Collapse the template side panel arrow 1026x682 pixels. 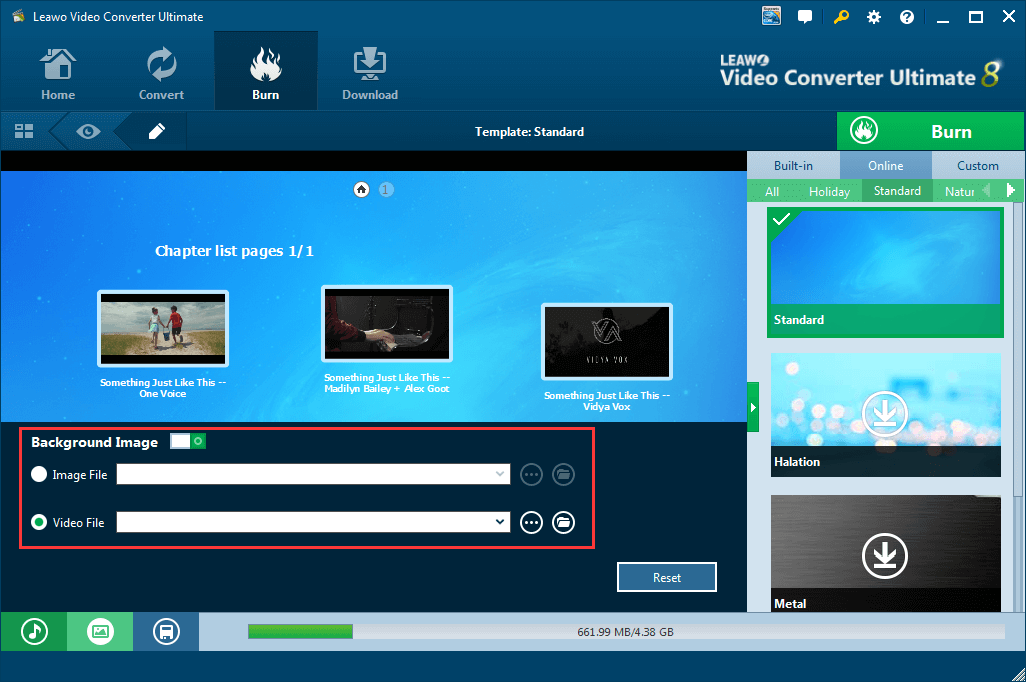(753, 407)
